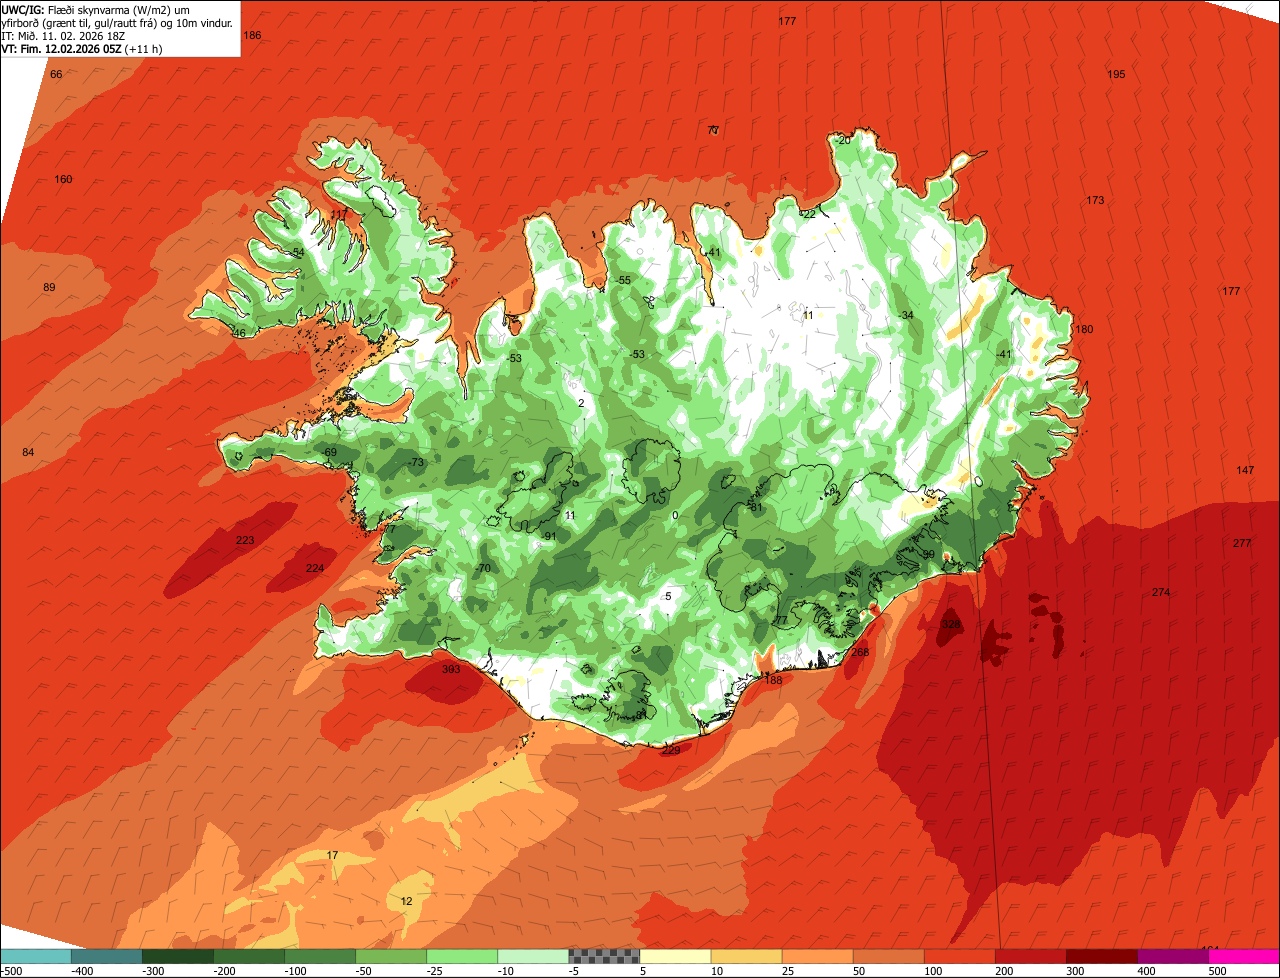Click the 147 flux value

1244,470
